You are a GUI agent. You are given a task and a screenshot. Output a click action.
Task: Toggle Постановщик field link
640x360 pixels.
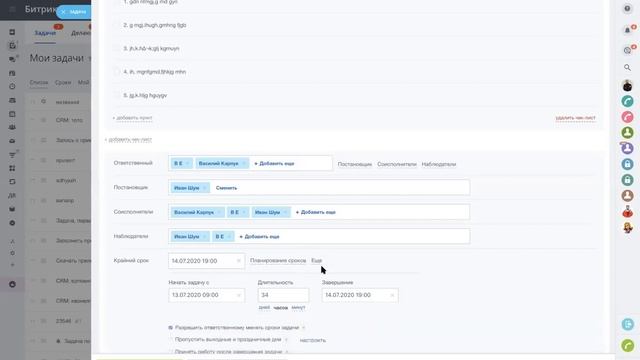coord(355,164)
